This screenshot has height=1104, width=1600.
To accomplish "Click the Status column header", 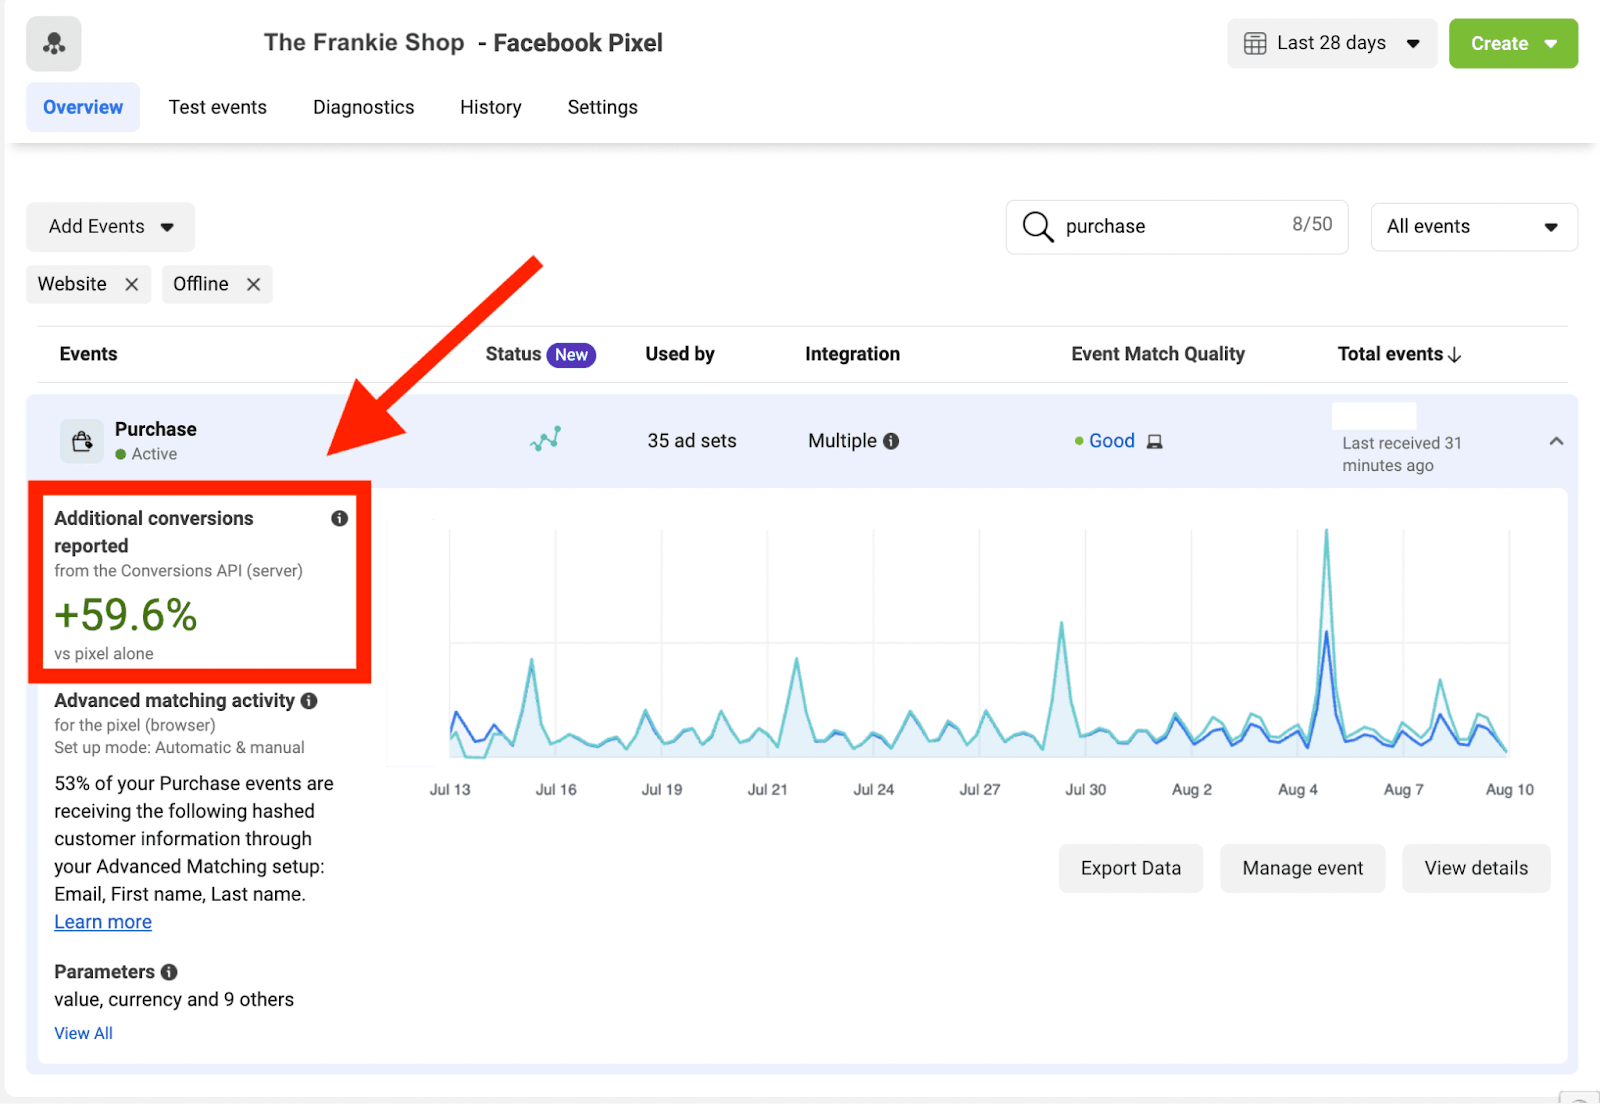I will (513, 354).
